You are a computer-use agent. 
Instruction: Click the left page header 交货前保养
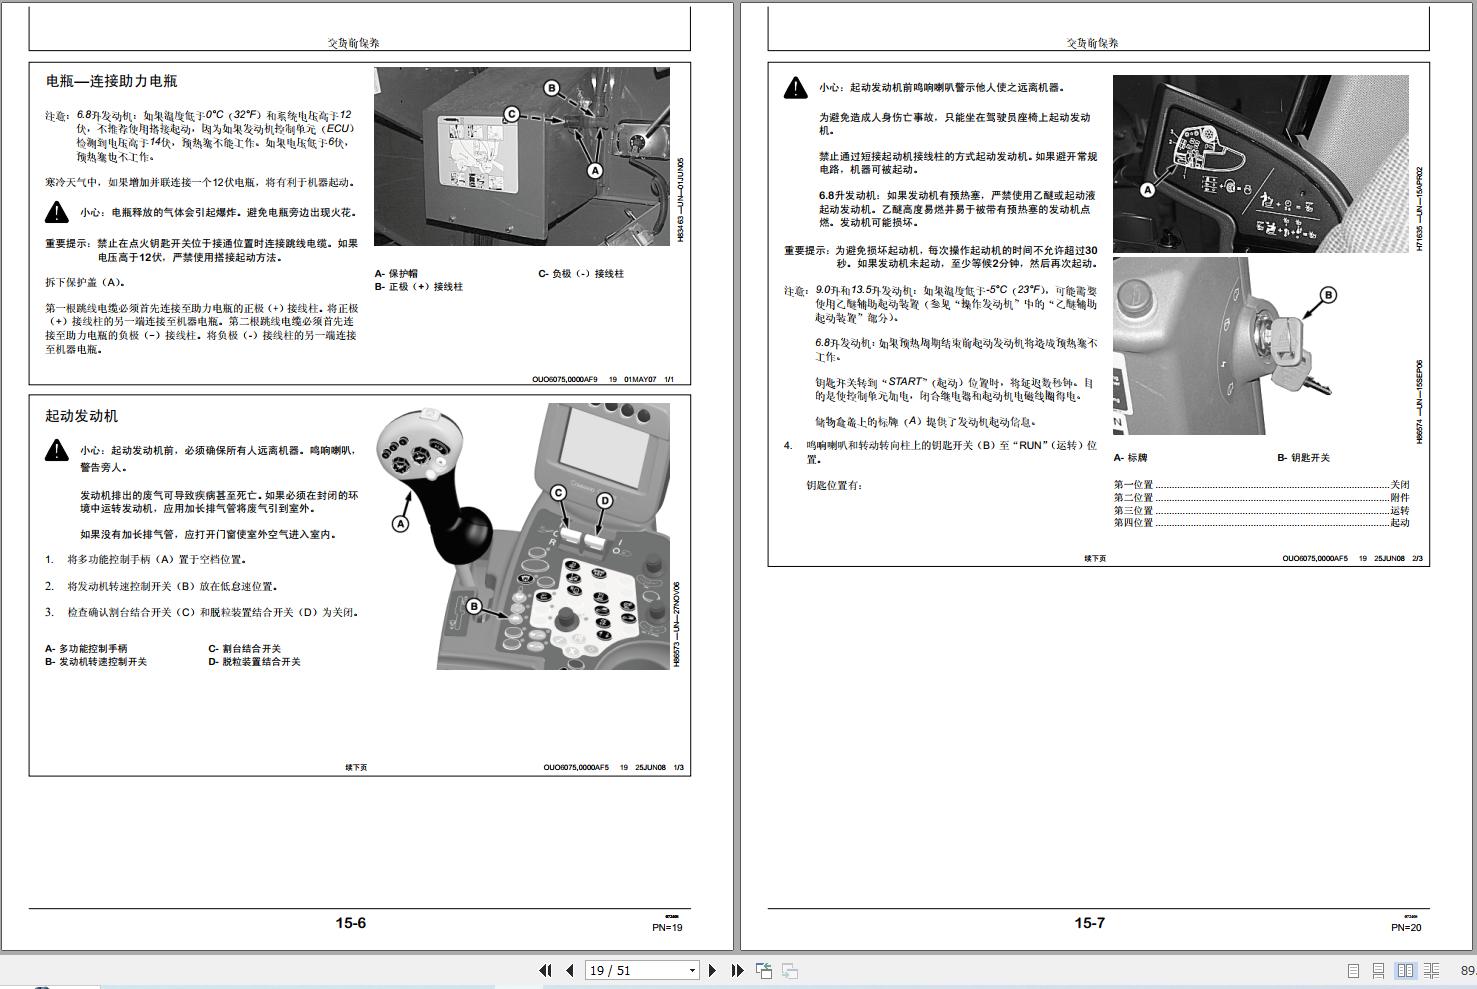point(354,43)
